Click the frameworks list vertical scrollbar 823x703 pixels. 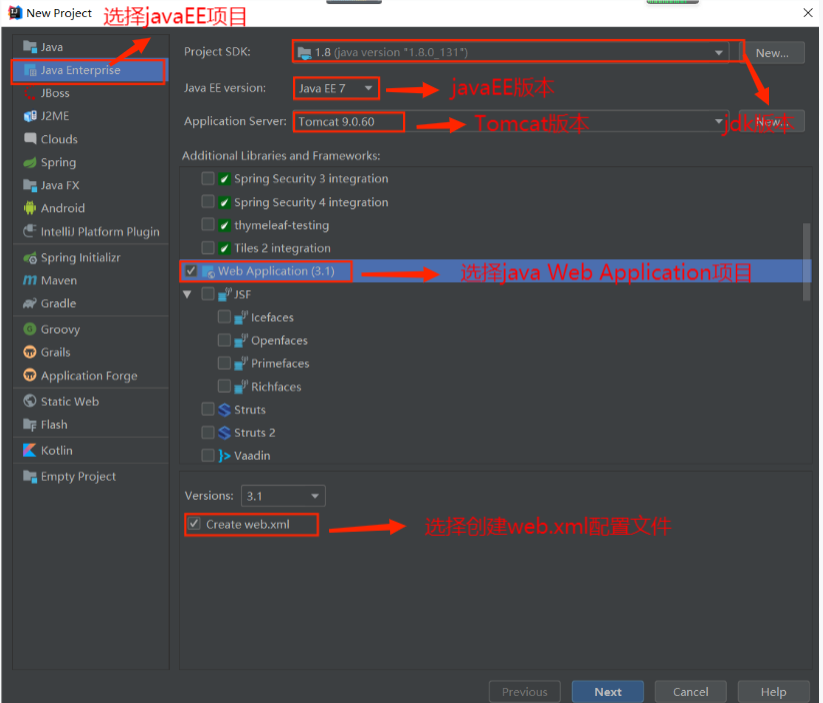click(807, 261)
